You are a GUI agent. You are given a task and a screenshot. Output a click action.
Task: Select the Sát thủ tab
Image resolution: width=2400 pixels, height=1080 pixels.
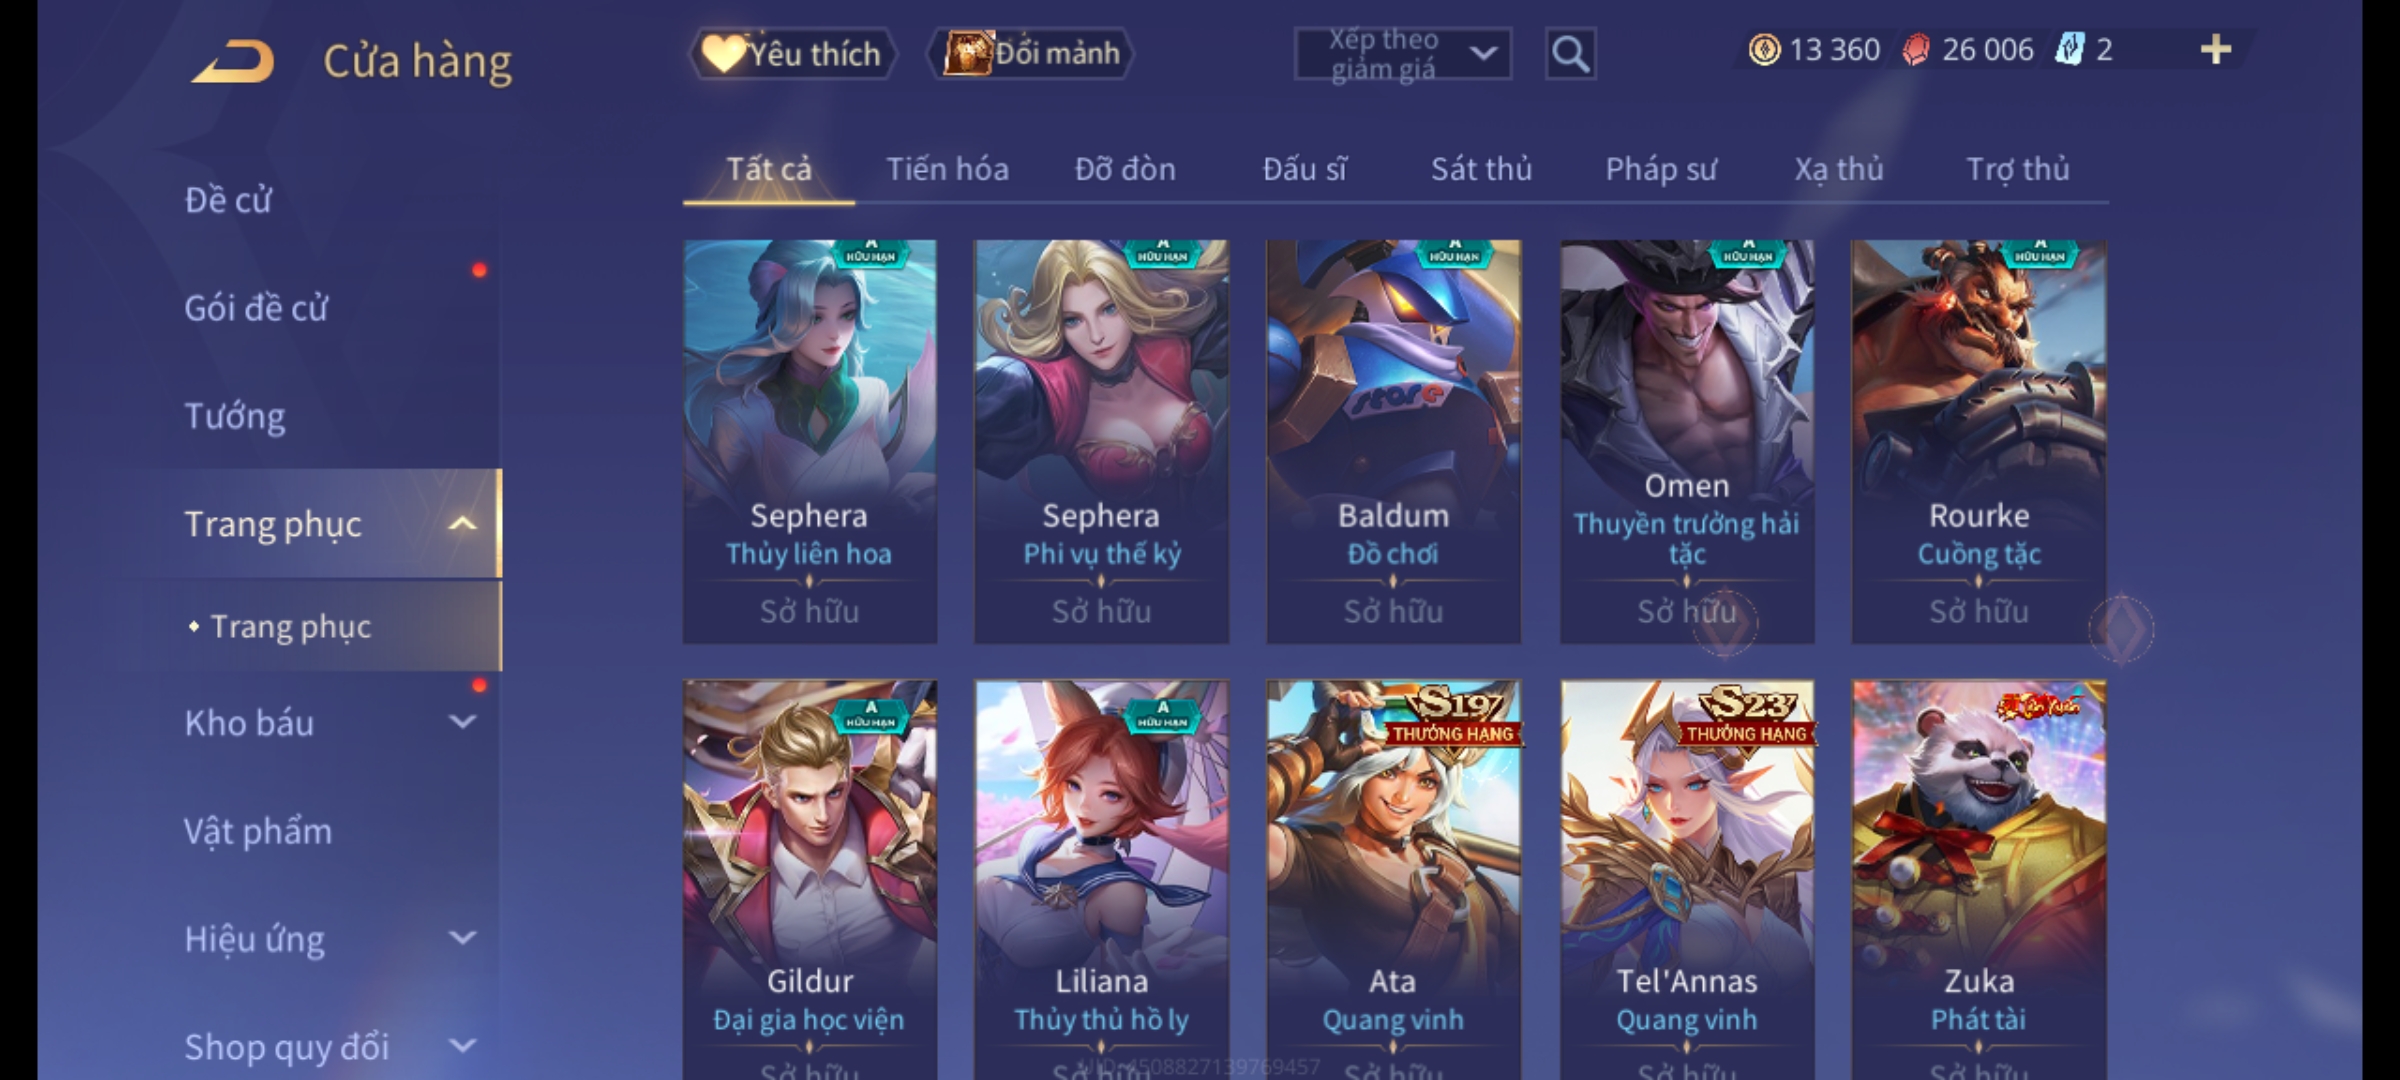tap(1481, 169)
